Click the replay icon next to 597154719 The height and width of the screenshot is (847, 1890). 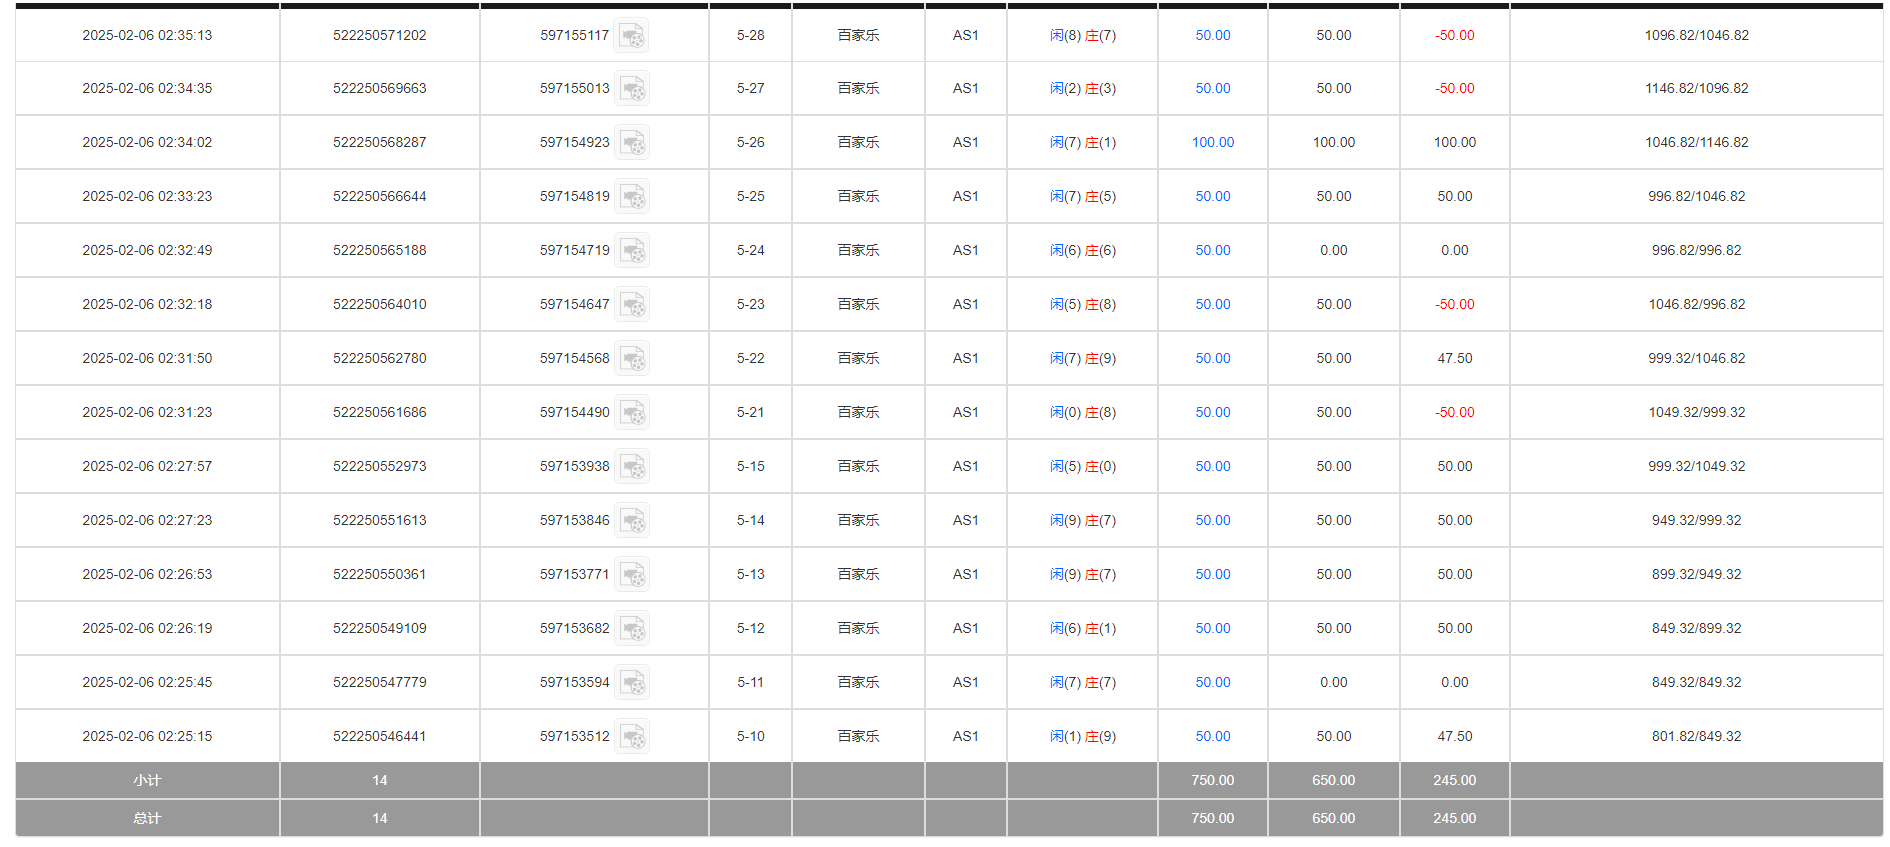pos(631,251)
